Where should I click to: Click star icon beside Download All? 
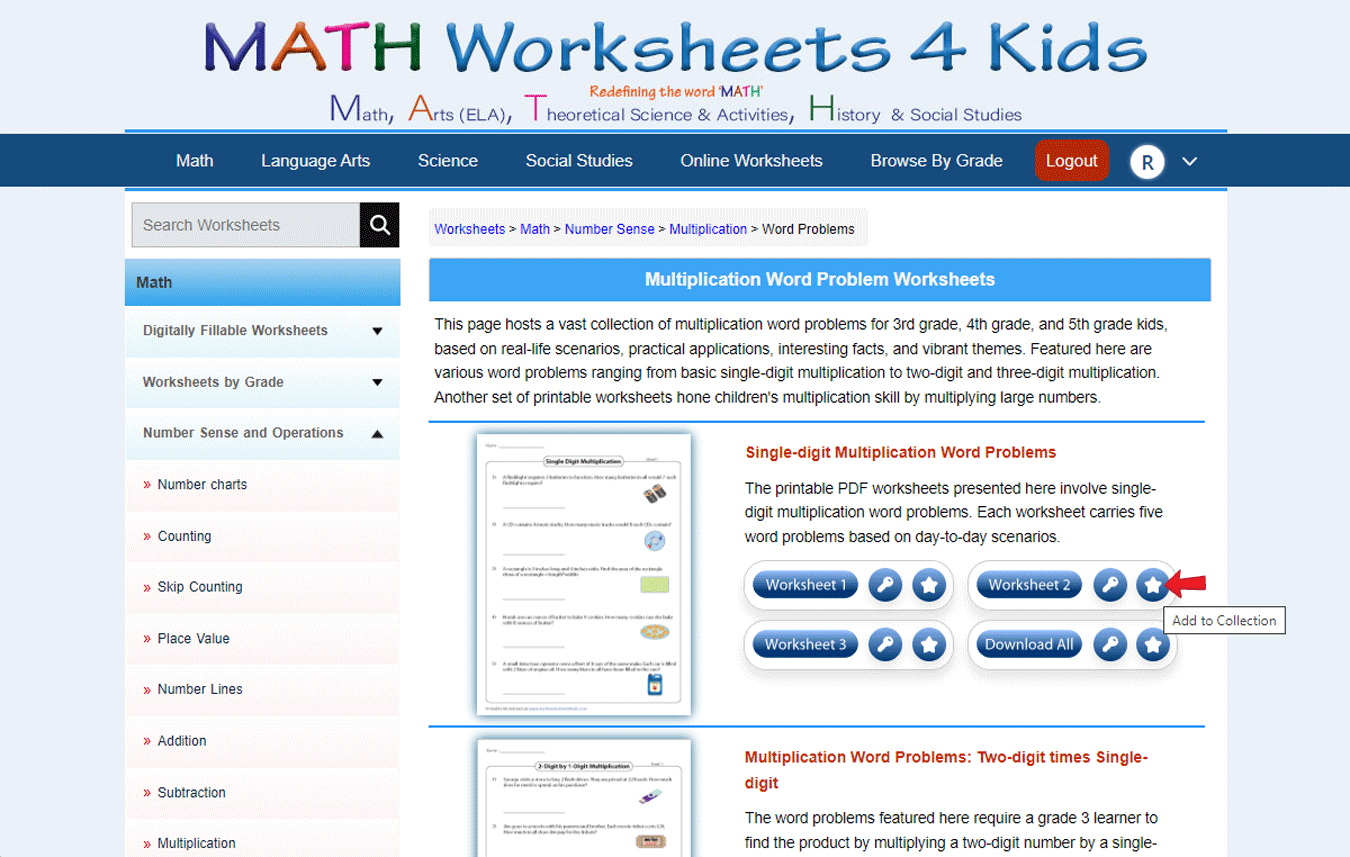point(1152,645)
